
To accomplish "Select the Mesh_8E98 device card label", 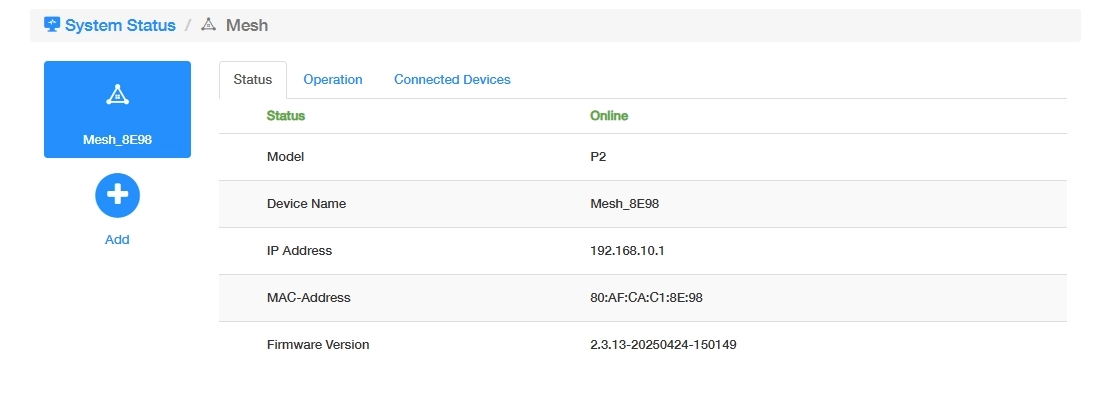I will click(x=117, y=139).
